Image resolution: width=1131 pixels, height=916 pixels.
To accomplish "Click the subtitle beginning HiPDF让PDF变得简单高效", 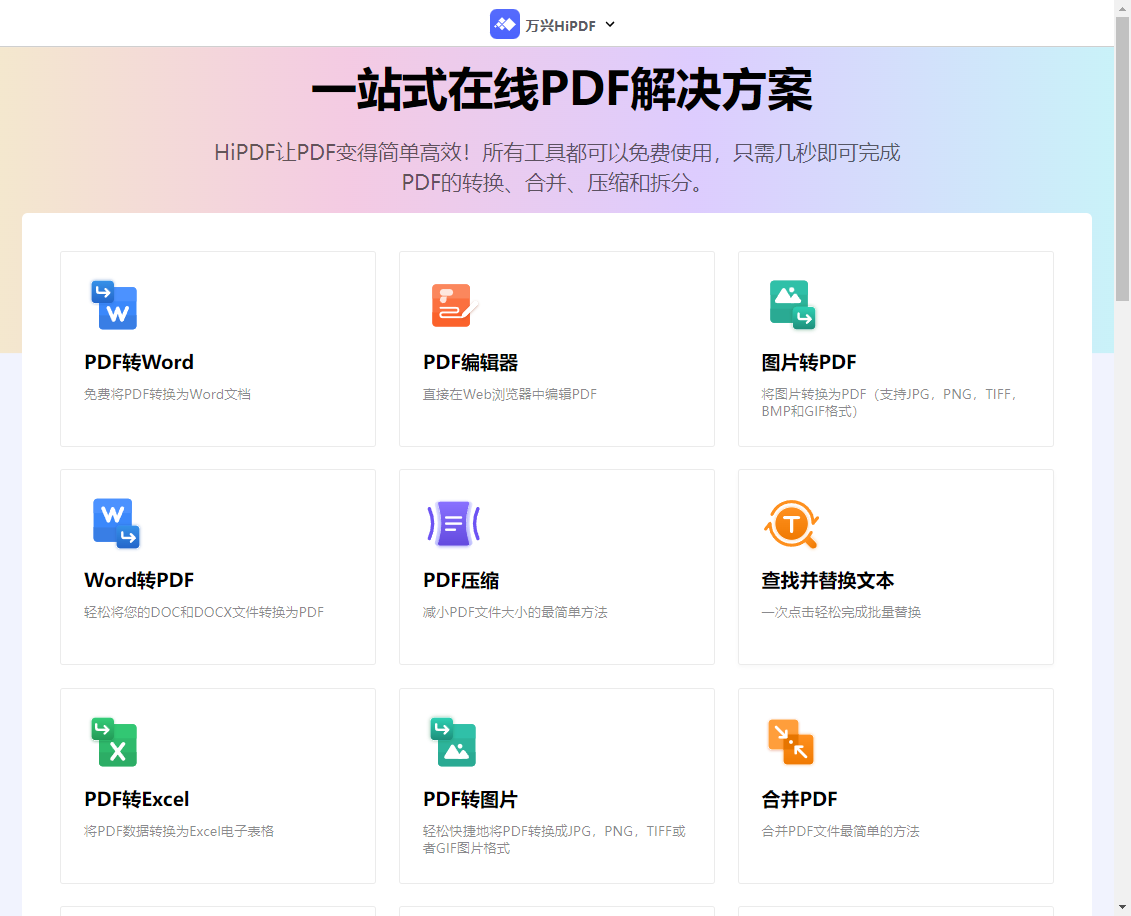I will click(557, 167).
